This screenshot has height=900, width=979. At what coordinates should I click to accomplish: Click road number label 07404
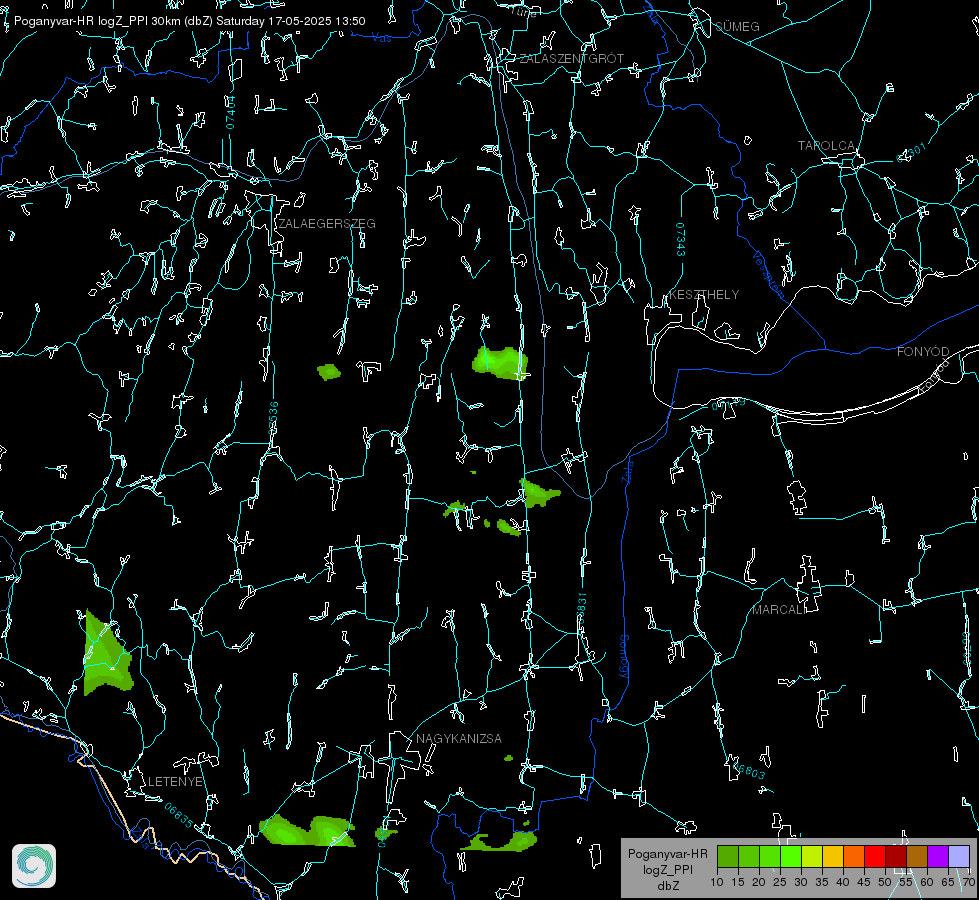(x=230, y=112)
